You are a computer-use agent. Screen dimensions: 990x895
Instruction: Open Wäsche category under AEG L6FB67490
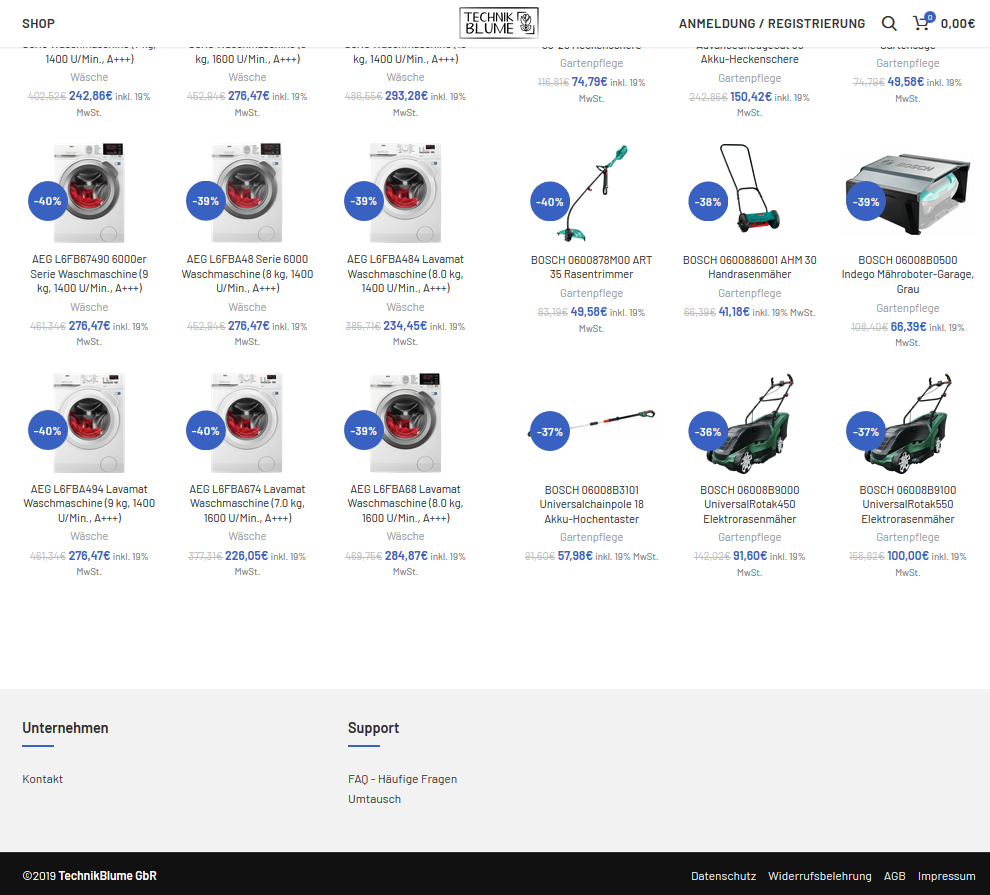coord(89,307)
